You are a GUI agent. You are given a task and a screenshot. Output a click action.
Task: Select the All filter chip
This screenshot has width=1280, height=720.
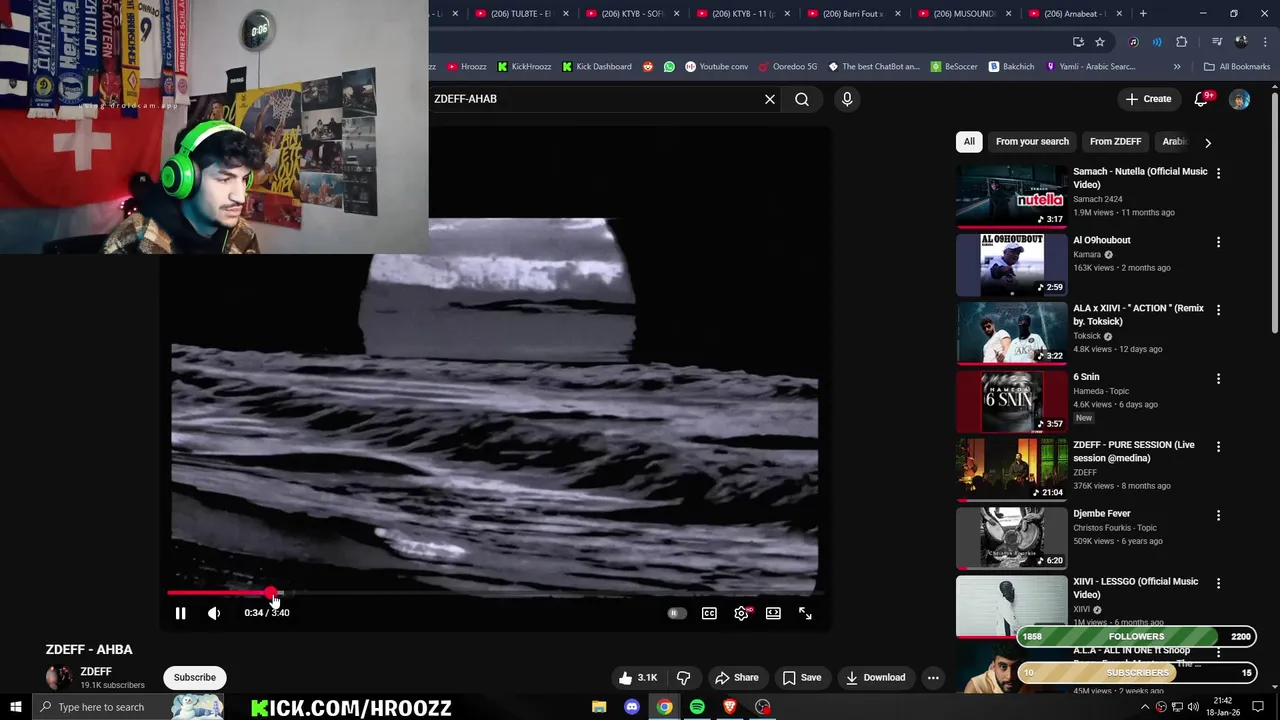tap(969, 141)
